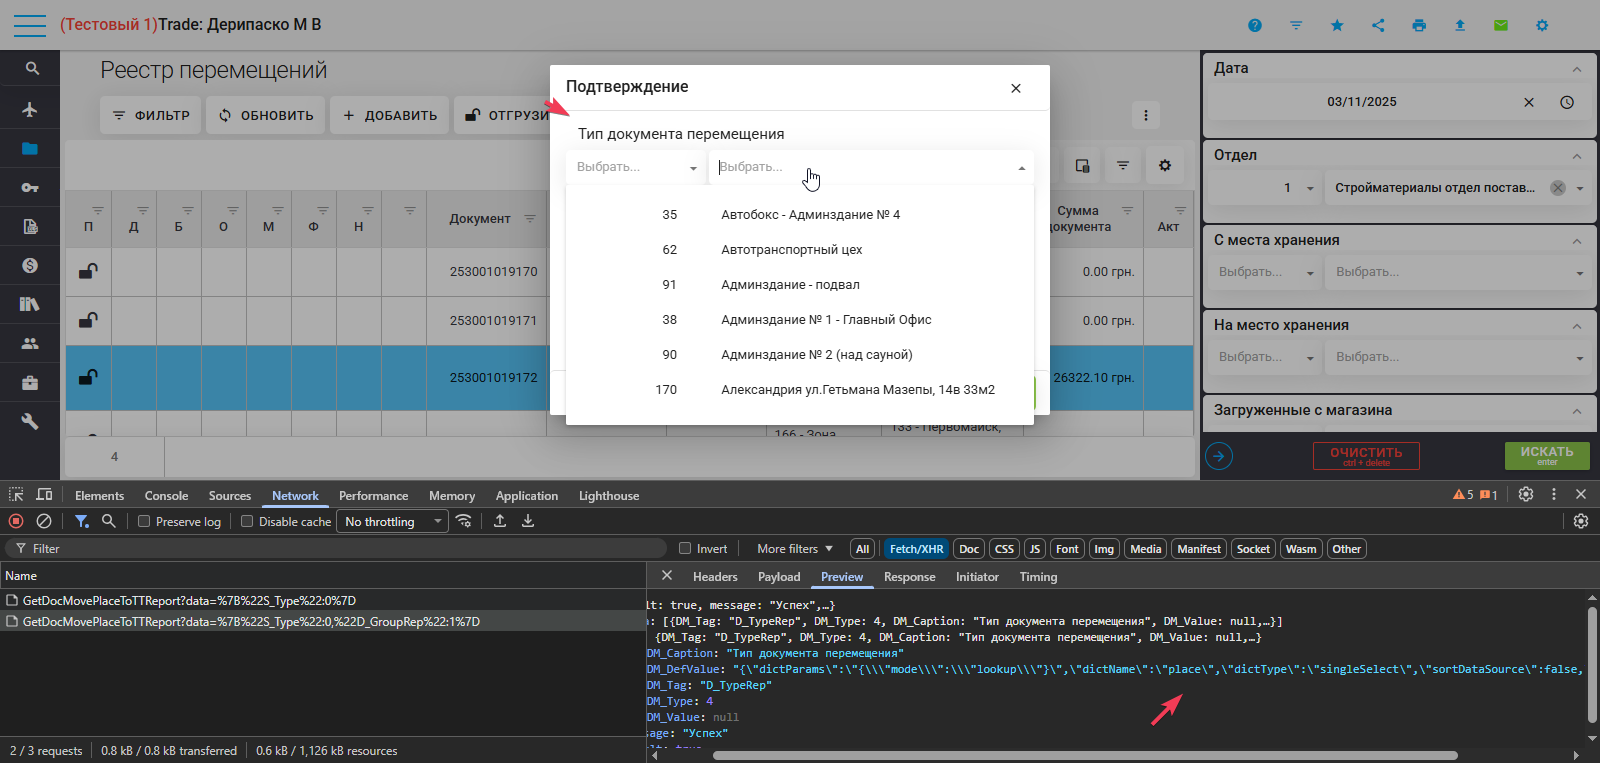
Task: Click the upload arrow icon in header
Action: click(x=1460, y=25)
